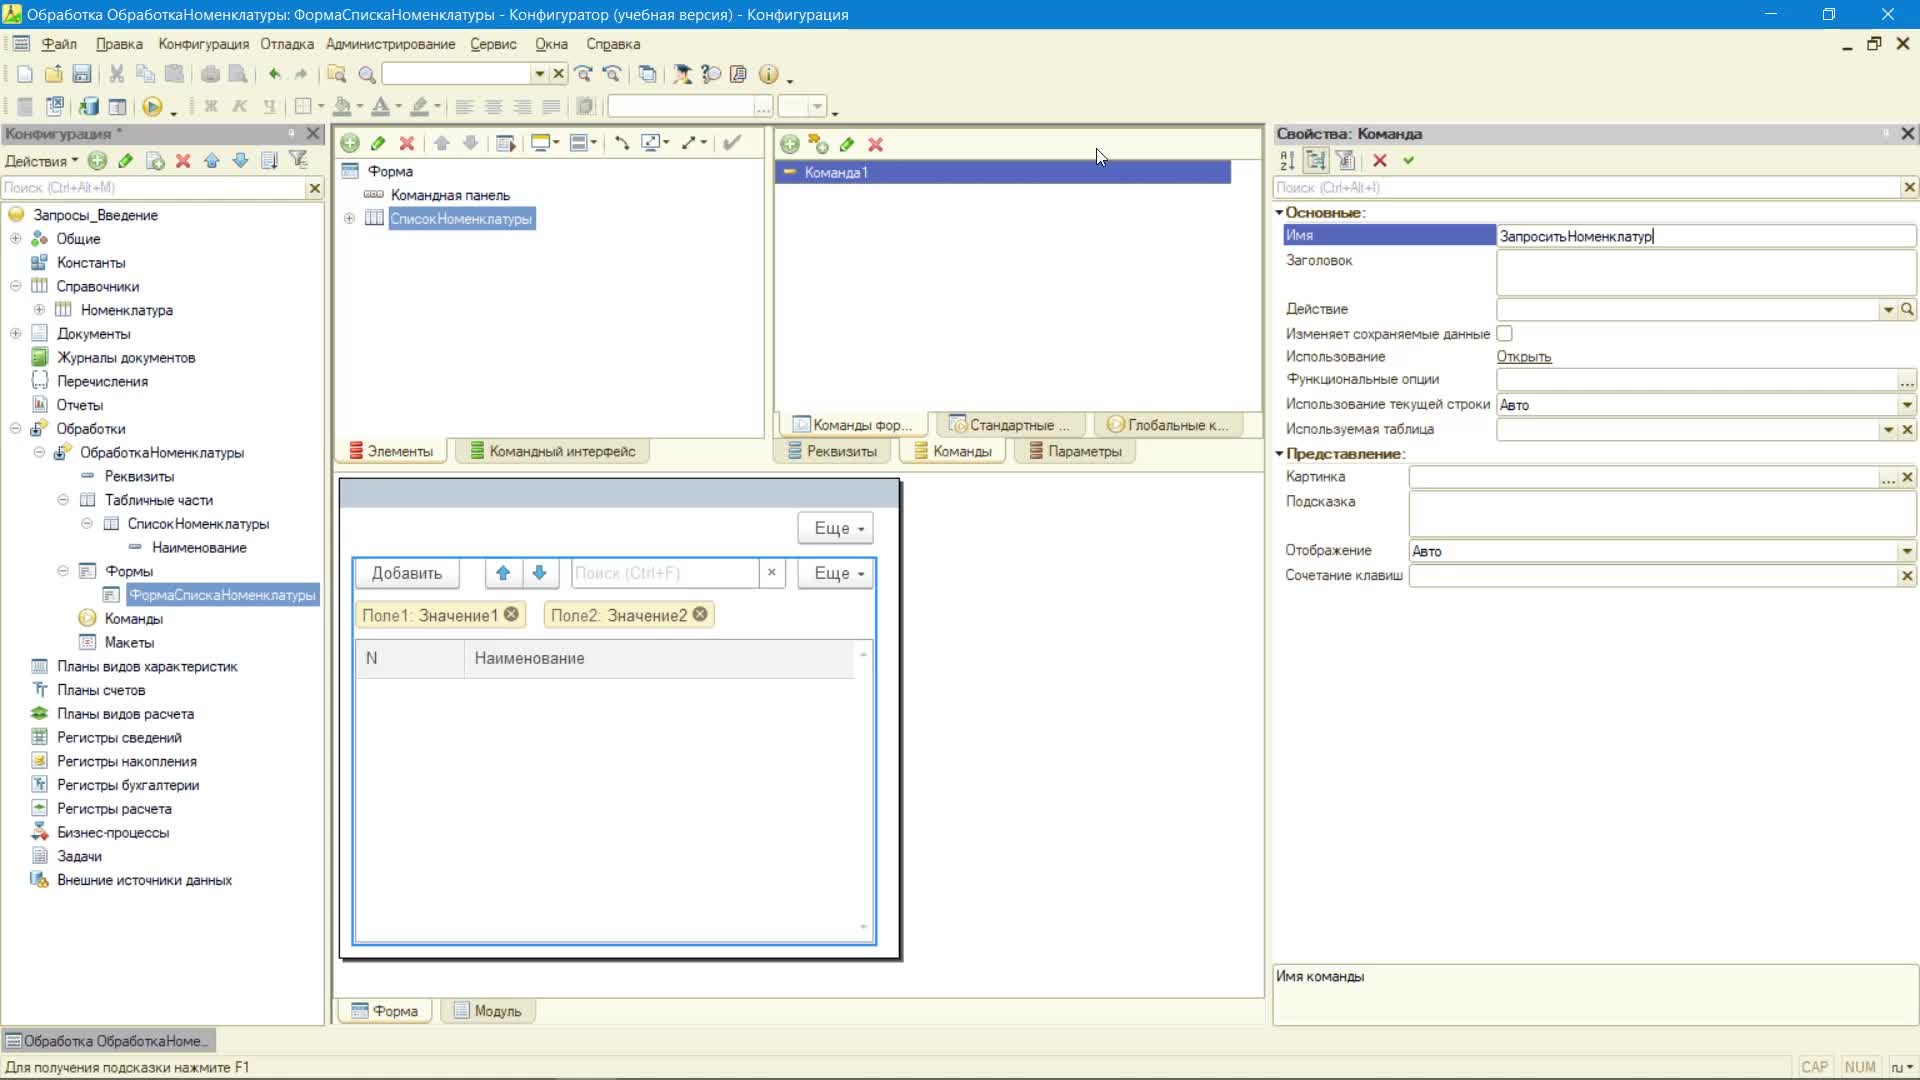
Task: Open the text color picker icon
Action: coord(382,106)
